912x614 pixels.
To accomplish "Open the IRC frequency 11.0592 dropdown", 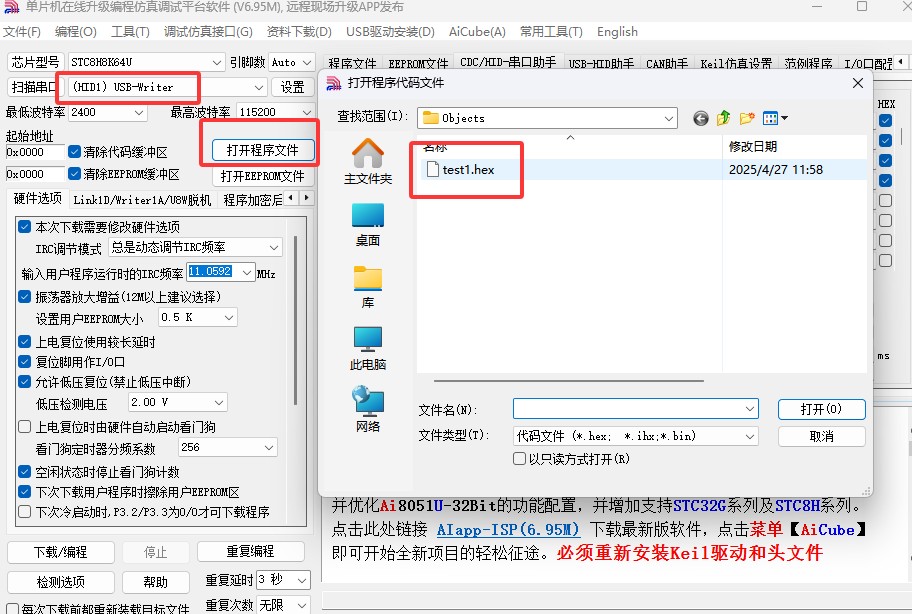I will (220, 272).
